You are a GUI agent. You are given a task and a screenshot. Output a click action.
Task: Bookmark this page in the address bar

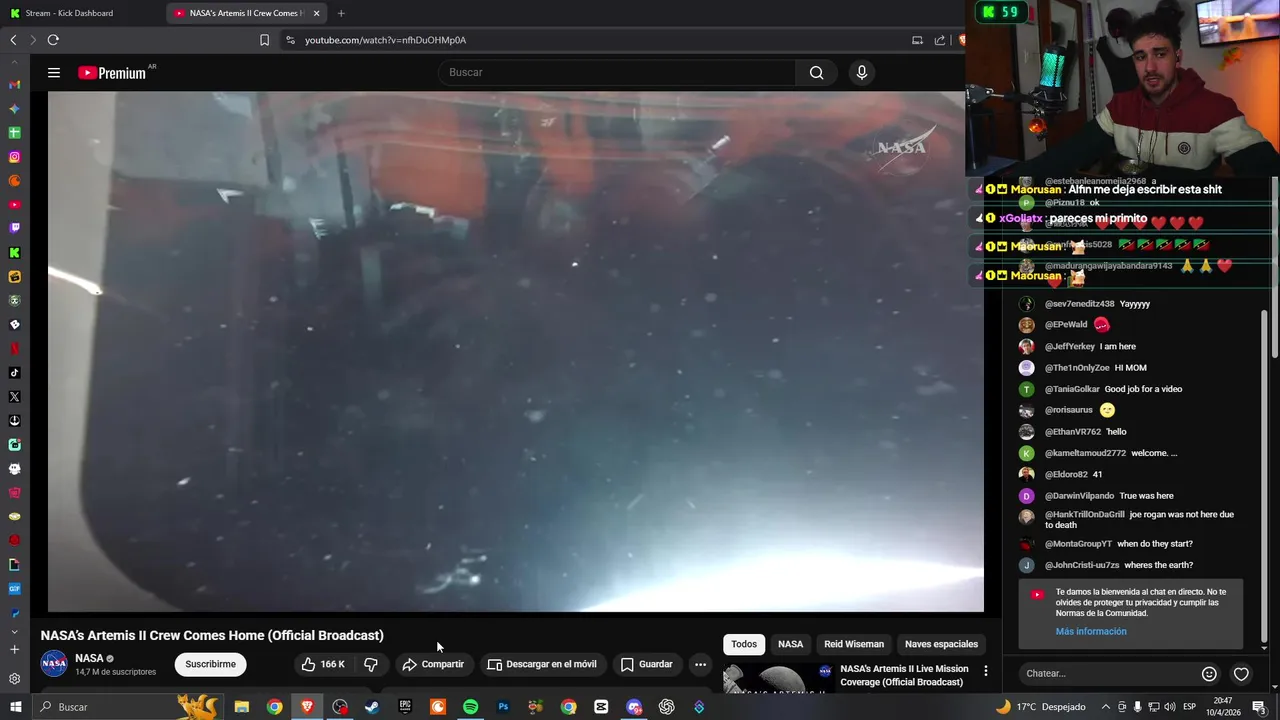(x=264, y=40)
